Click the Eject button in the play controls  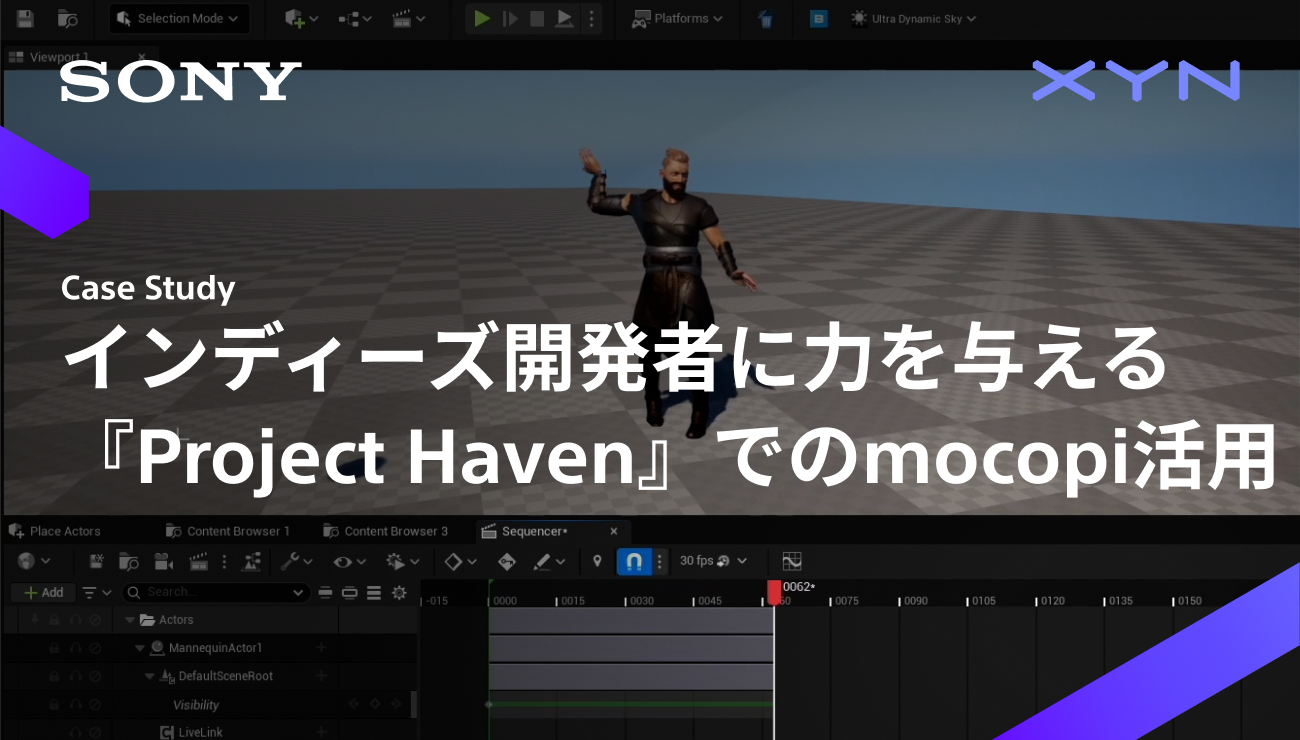click(x=564, y=18)
